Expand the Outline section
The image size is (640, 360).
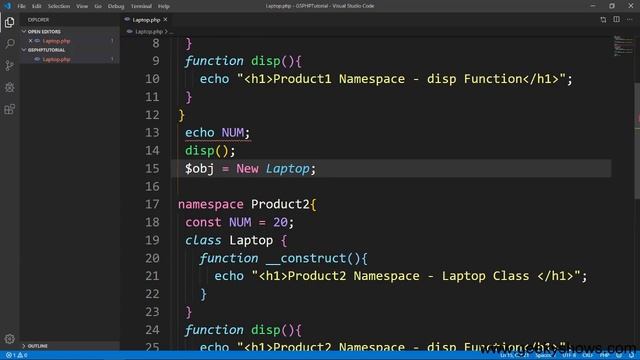pyautogui.click(x=69, y=346)
